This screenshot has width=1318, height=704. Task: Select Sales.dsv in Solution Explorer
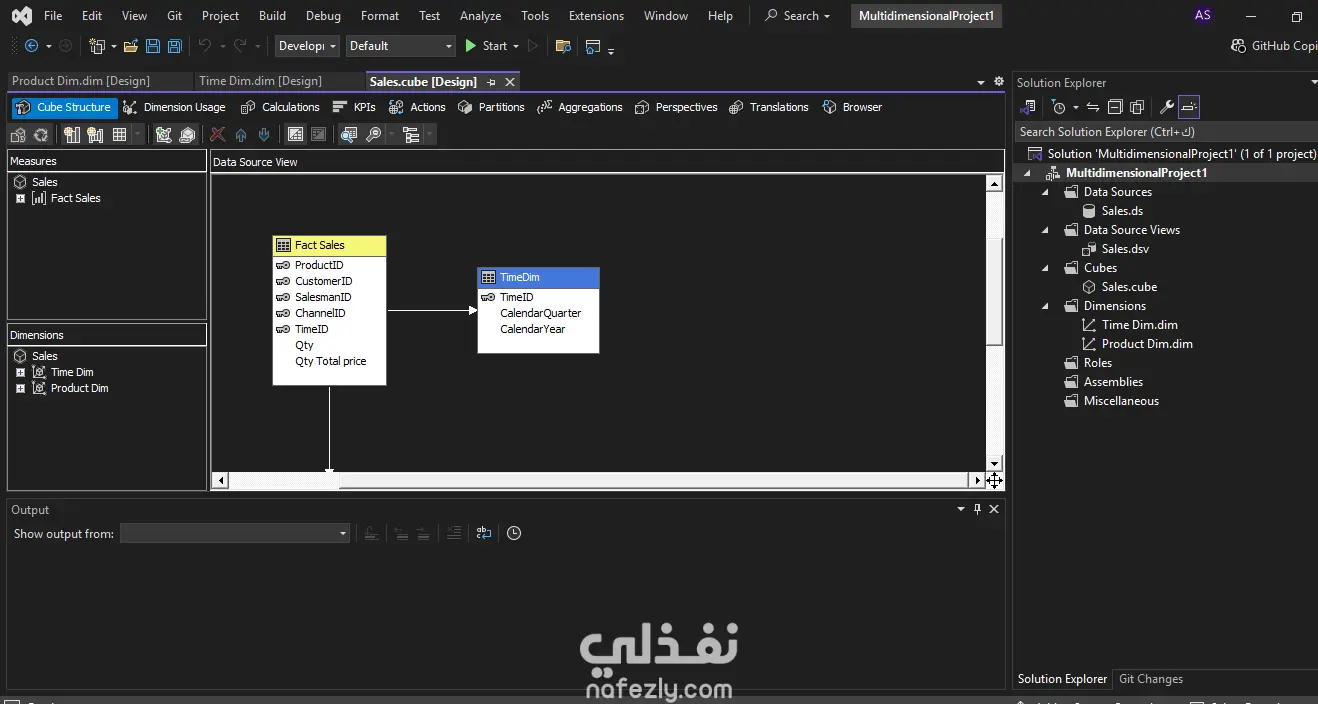click(1125, 249)
